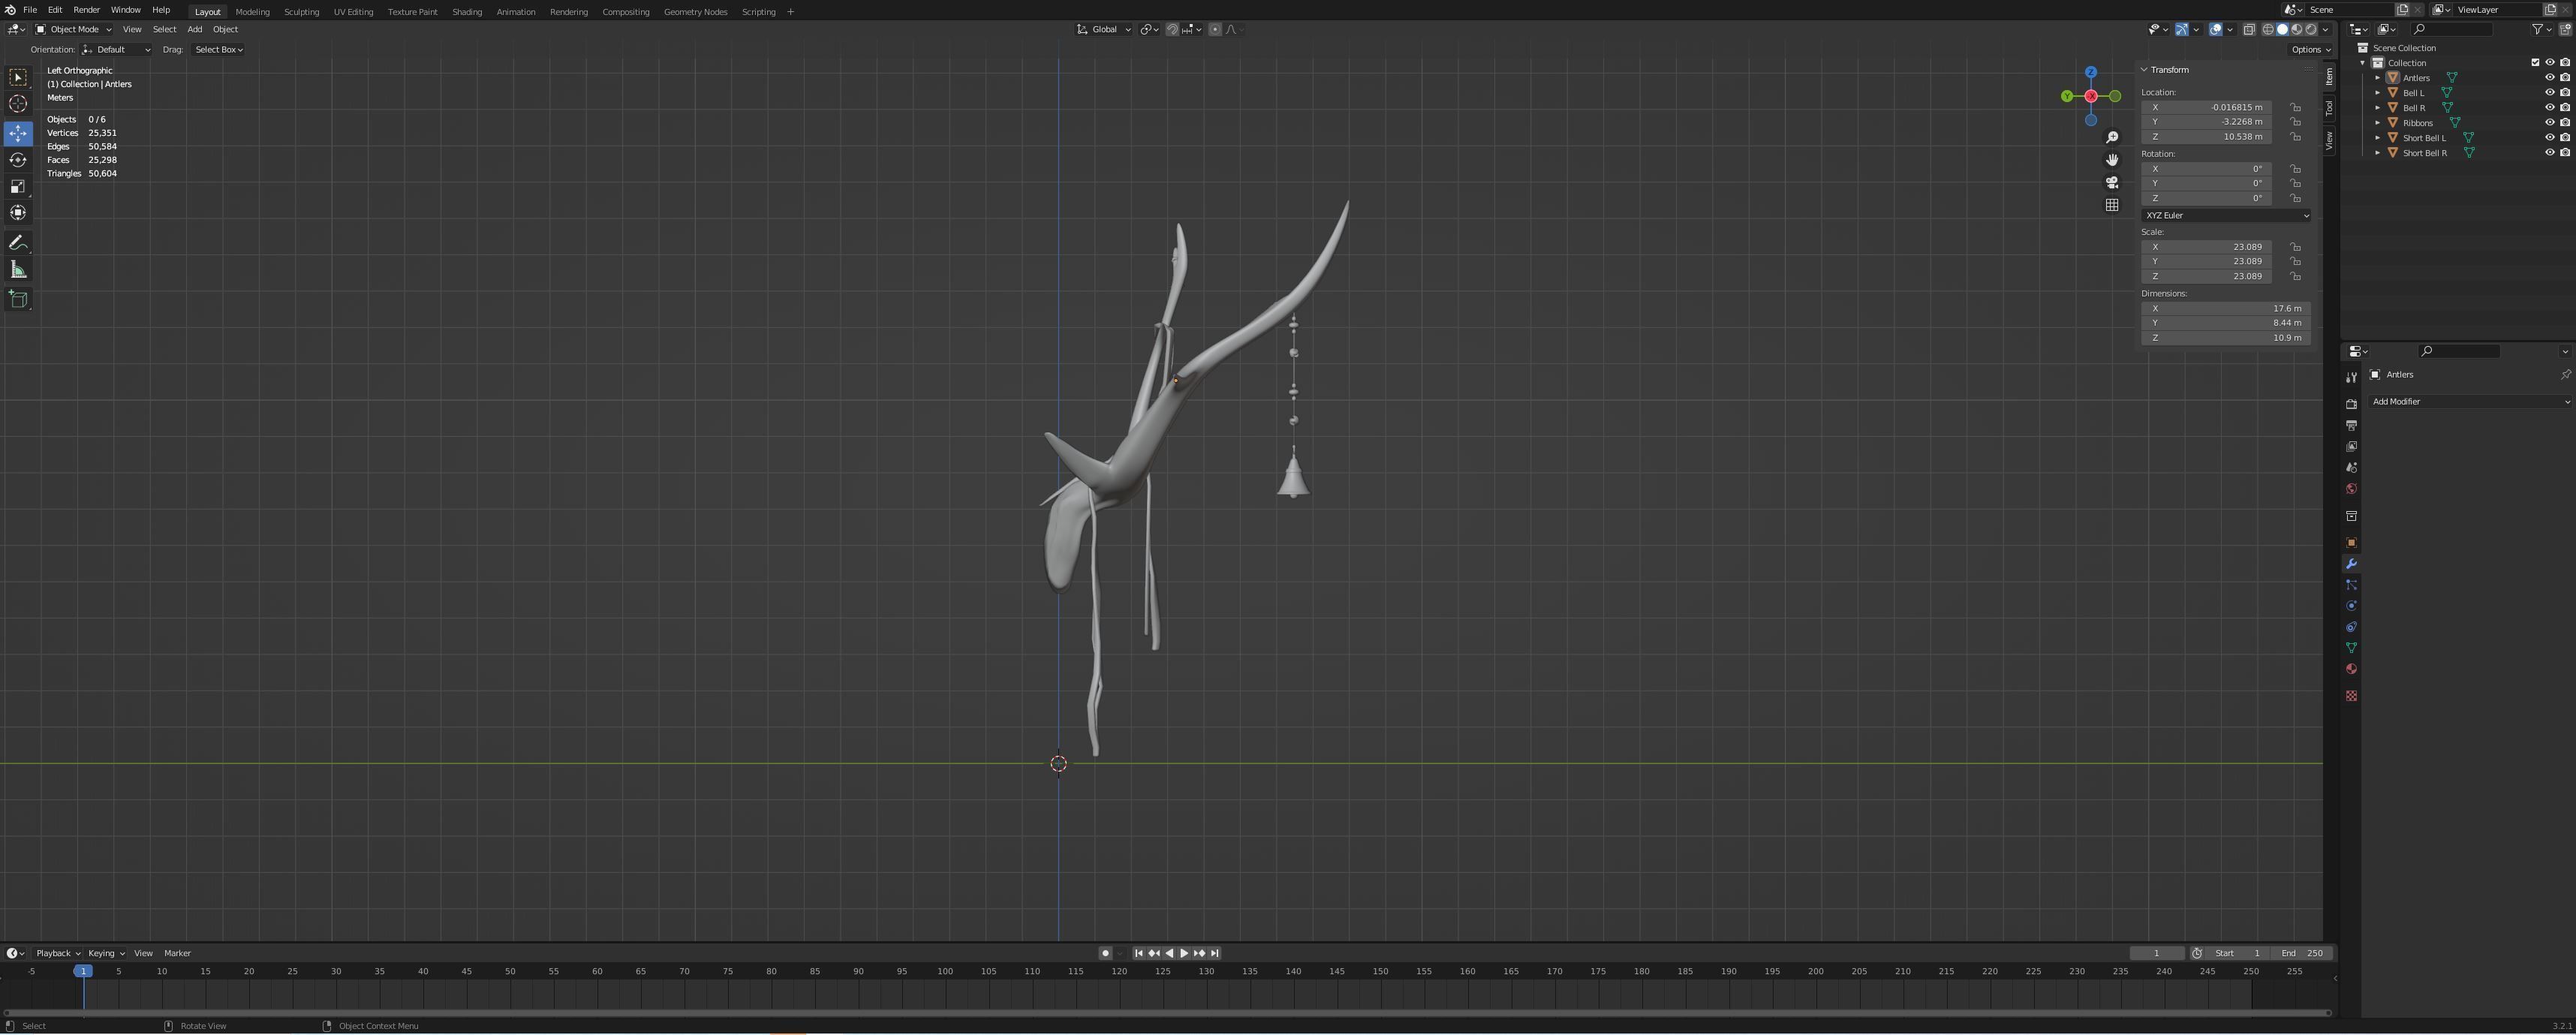Select the combined Transform tool

tap(18, 213)
